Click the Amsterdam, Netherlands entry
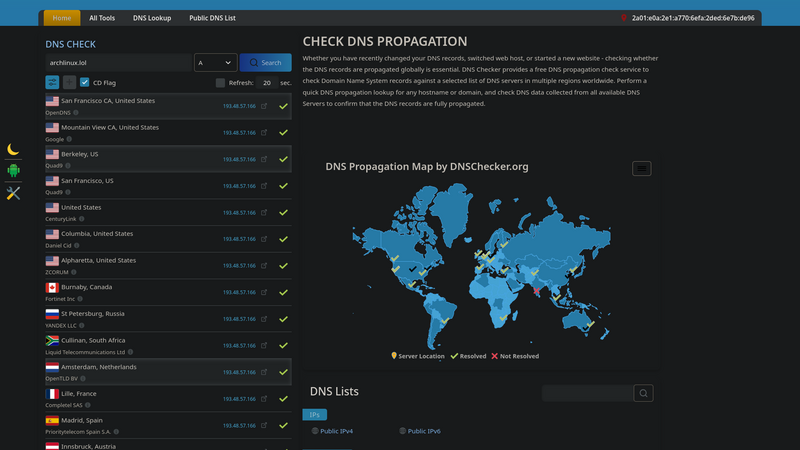800x450 pixels. tap(168, 372)
